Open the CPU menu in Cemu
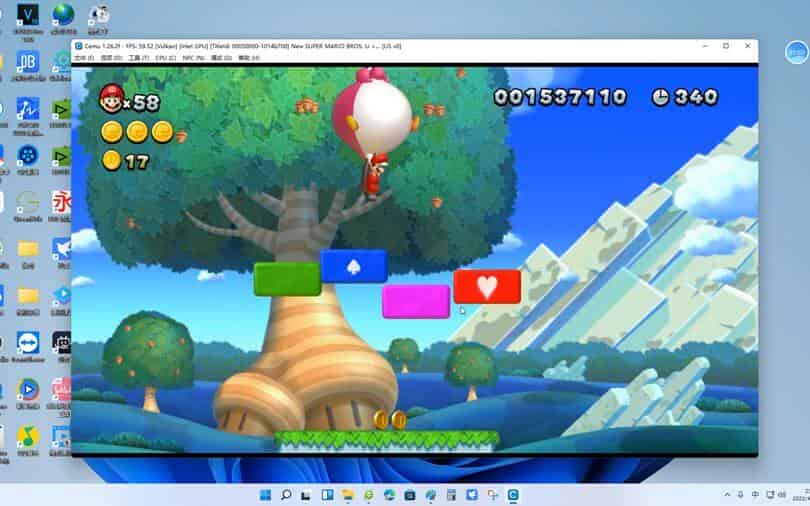Screen dimensions: 810x506 pyautogui.click(x=165, y=58)
